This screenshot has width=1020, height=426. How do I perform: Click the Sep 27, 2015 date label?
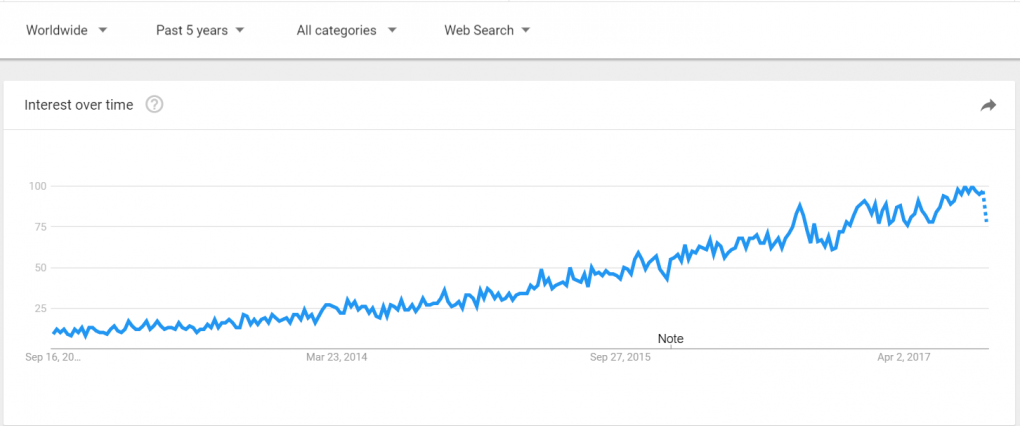point(620,356)
